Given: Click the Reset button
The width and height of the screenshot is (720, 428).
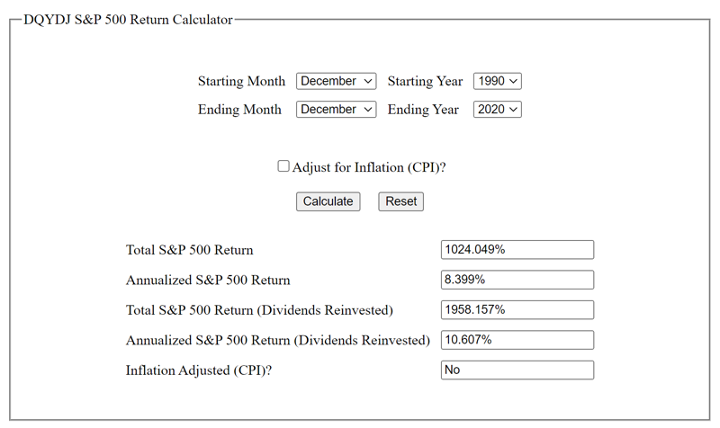Looking at the screenshot, I should pos(401,202).
